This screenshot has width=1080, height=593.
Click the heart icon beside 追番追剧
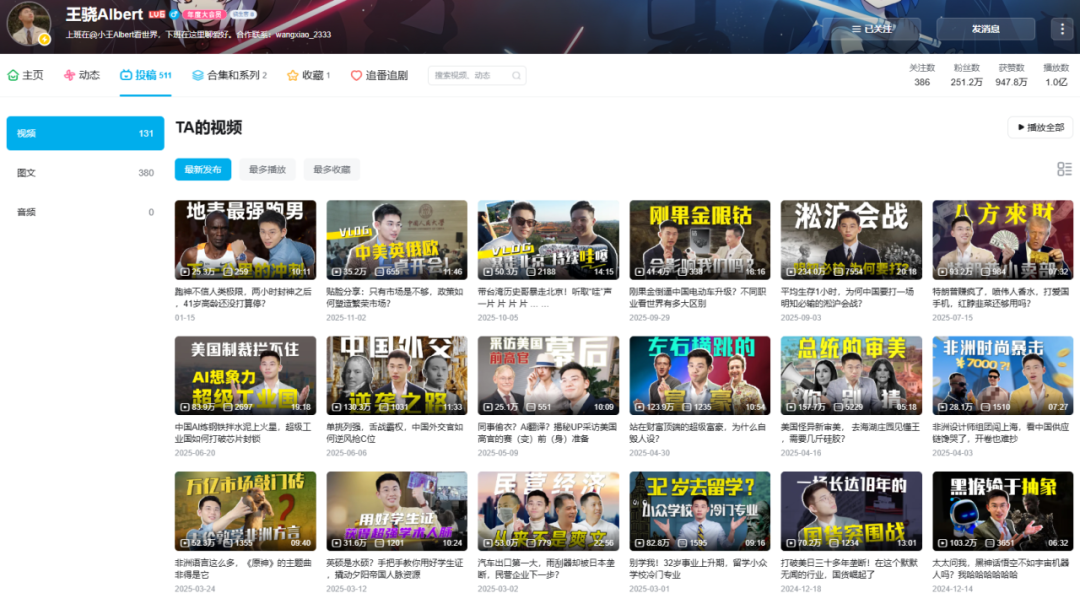click(x=356, y=75)
